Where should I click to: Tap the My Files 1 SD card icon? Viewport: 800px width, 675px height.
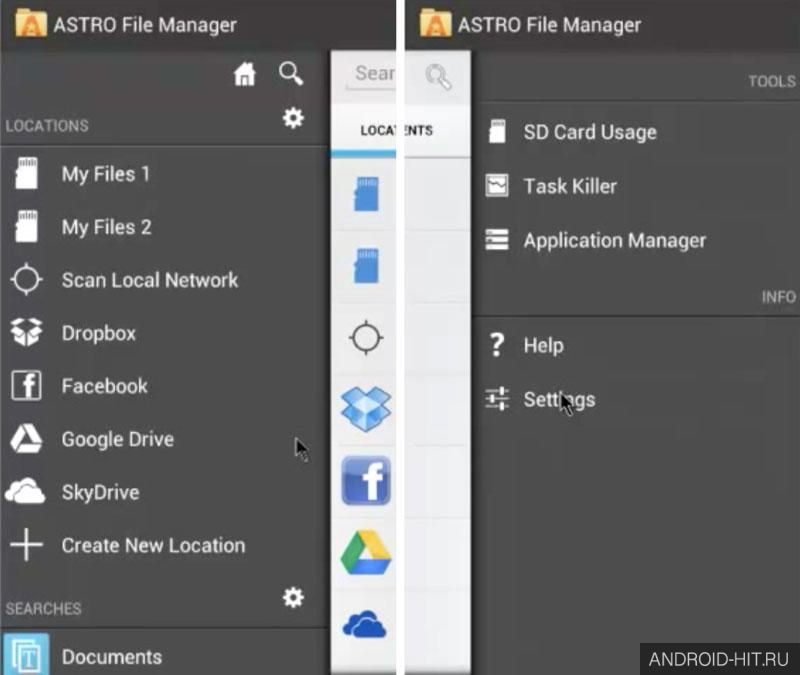(27, 173)
